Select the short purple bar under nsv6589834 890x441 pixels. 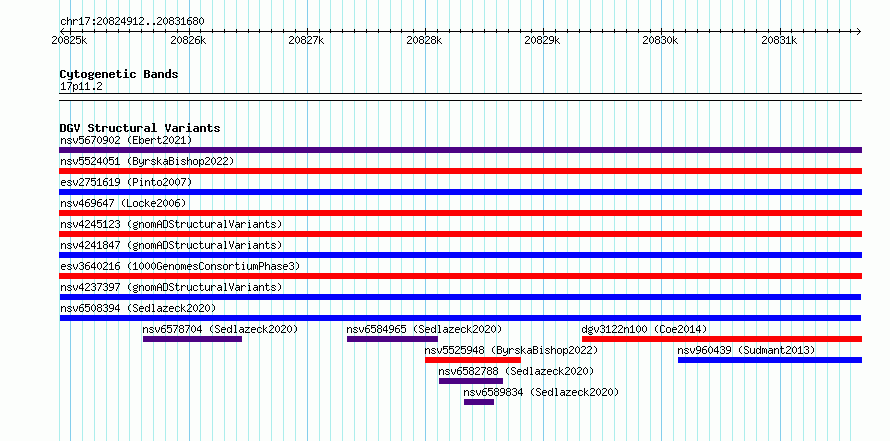[478, 402]
